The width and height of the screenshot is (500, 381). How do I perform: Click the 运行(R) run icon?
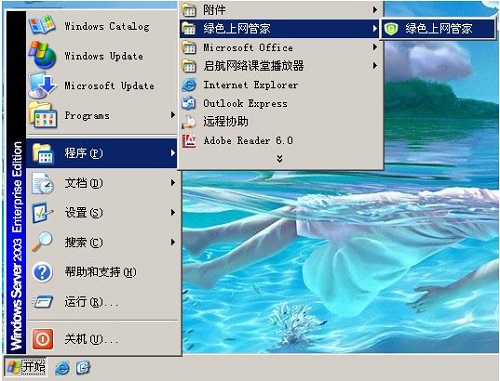click(x=42, y=302)
